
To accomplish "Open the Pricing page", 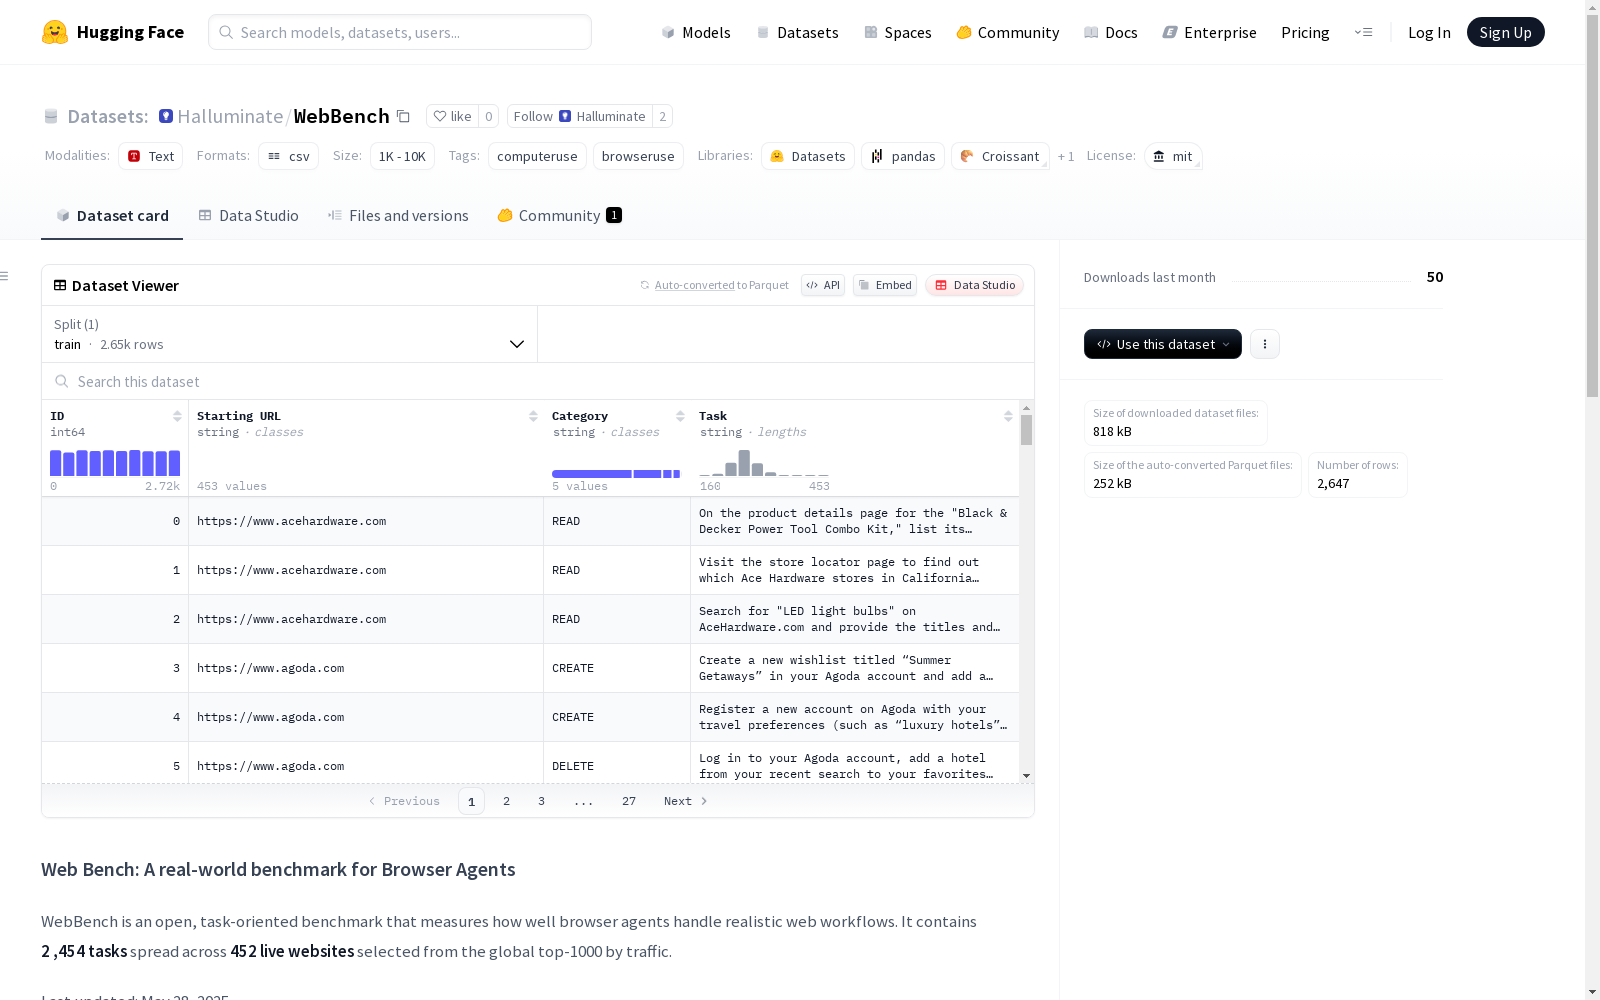I will tap(1305, 32).
